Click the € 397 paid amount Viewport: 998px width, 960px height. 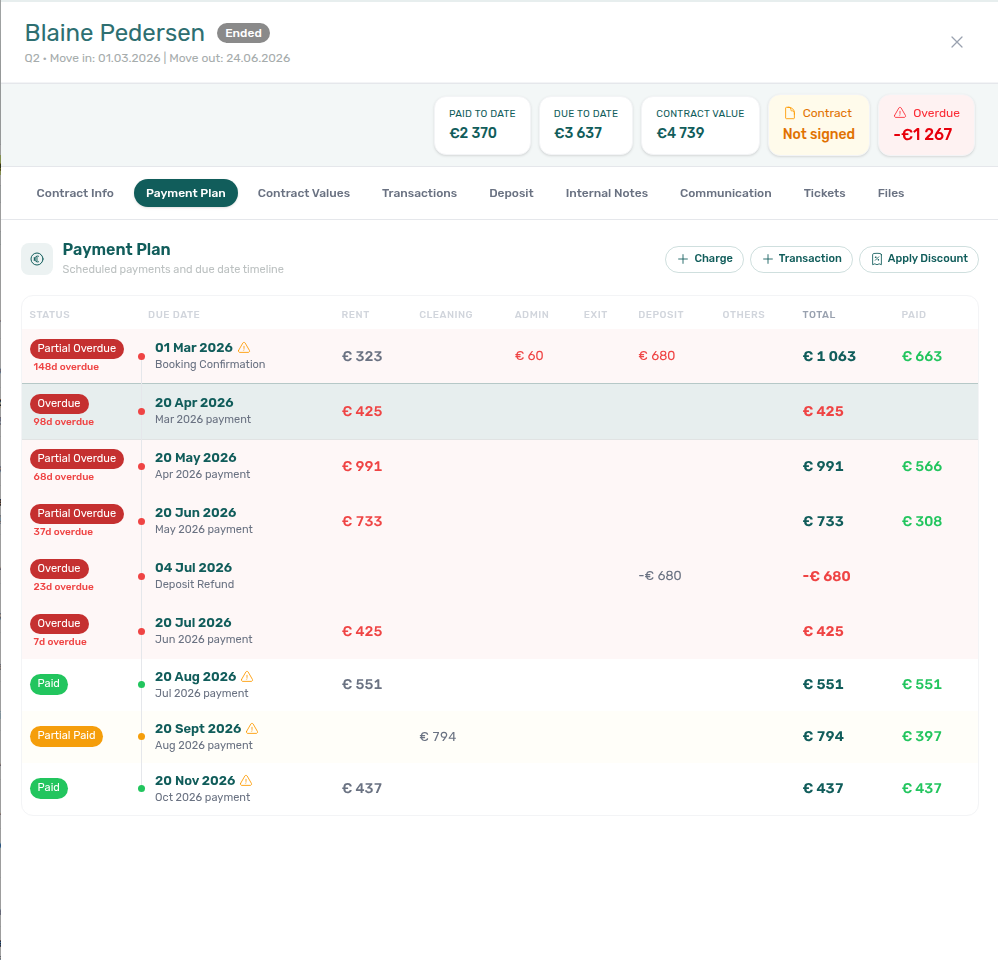922,737
